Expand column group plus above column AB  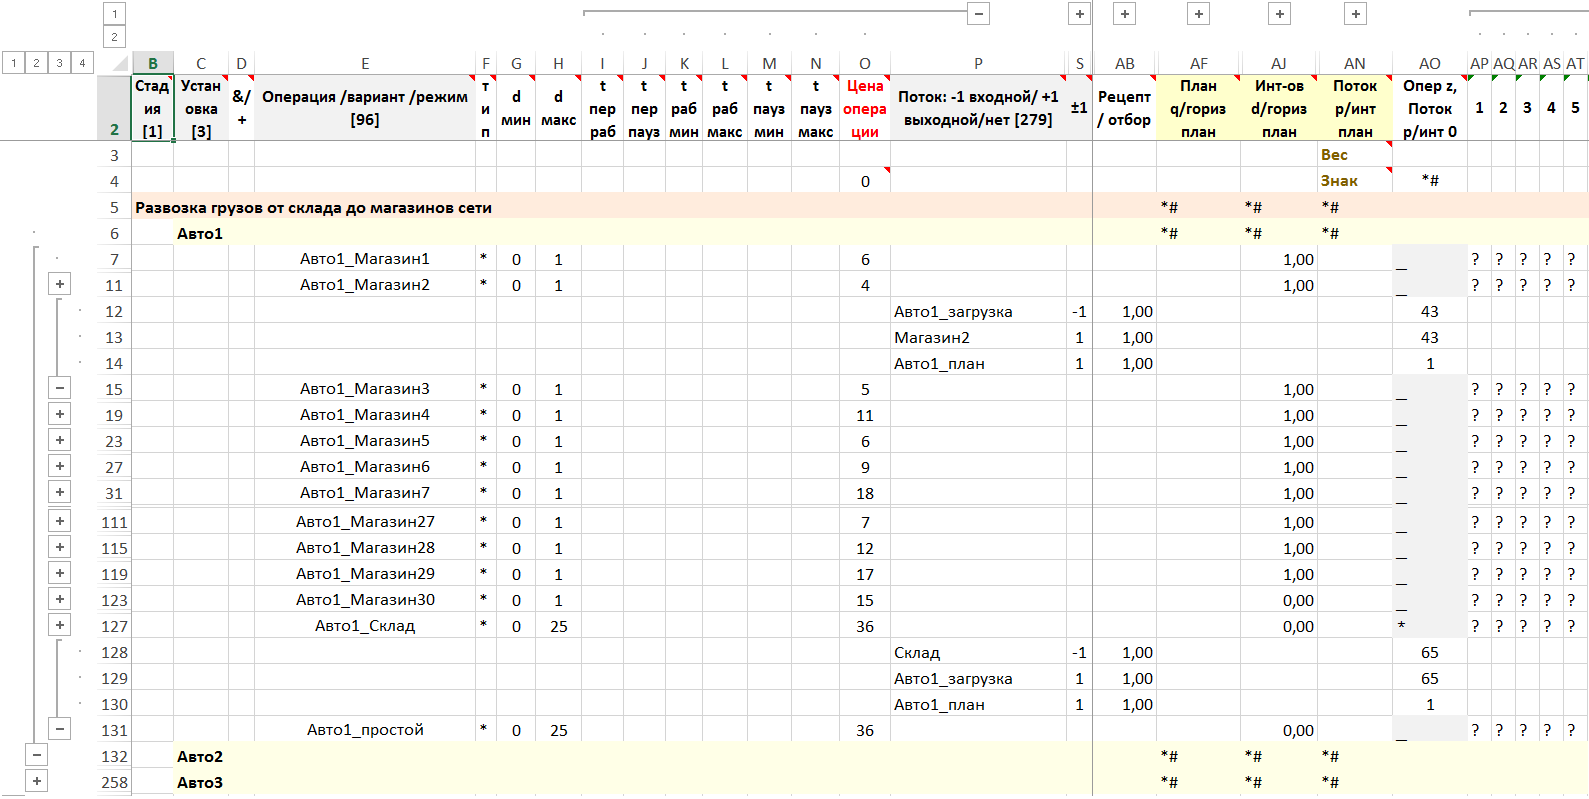pos(1125,14)
